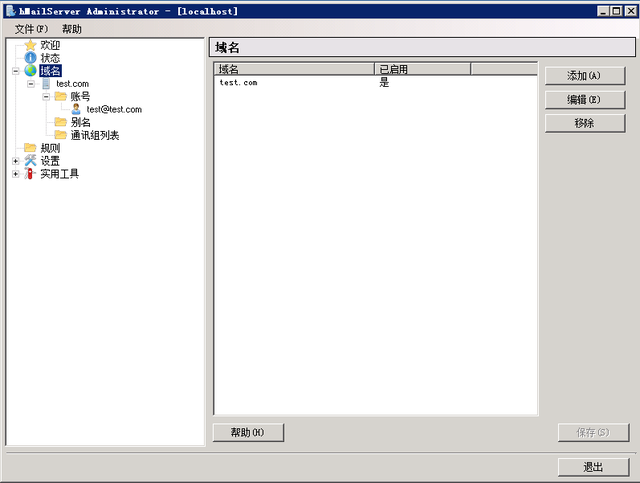Image resolution: width=640 pixels, height=483 pixels.
Task: Select 欢迎 in the tree
Action: 50,45
